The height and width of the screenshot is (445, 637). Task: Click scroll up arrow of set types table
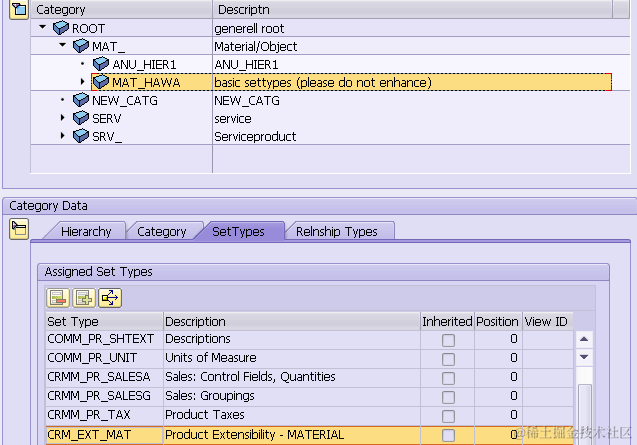pyautogui.click(x=584, y=339)
